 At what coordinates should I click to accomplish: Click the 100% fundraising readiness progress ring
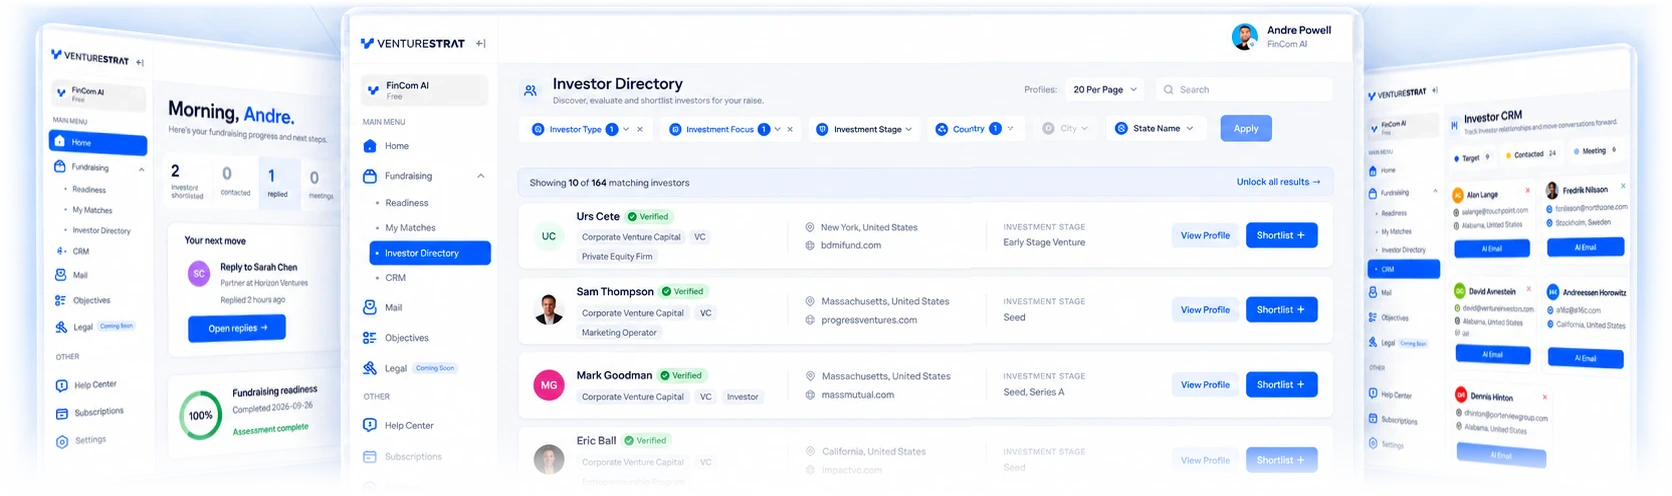click(x=201, y=415)
